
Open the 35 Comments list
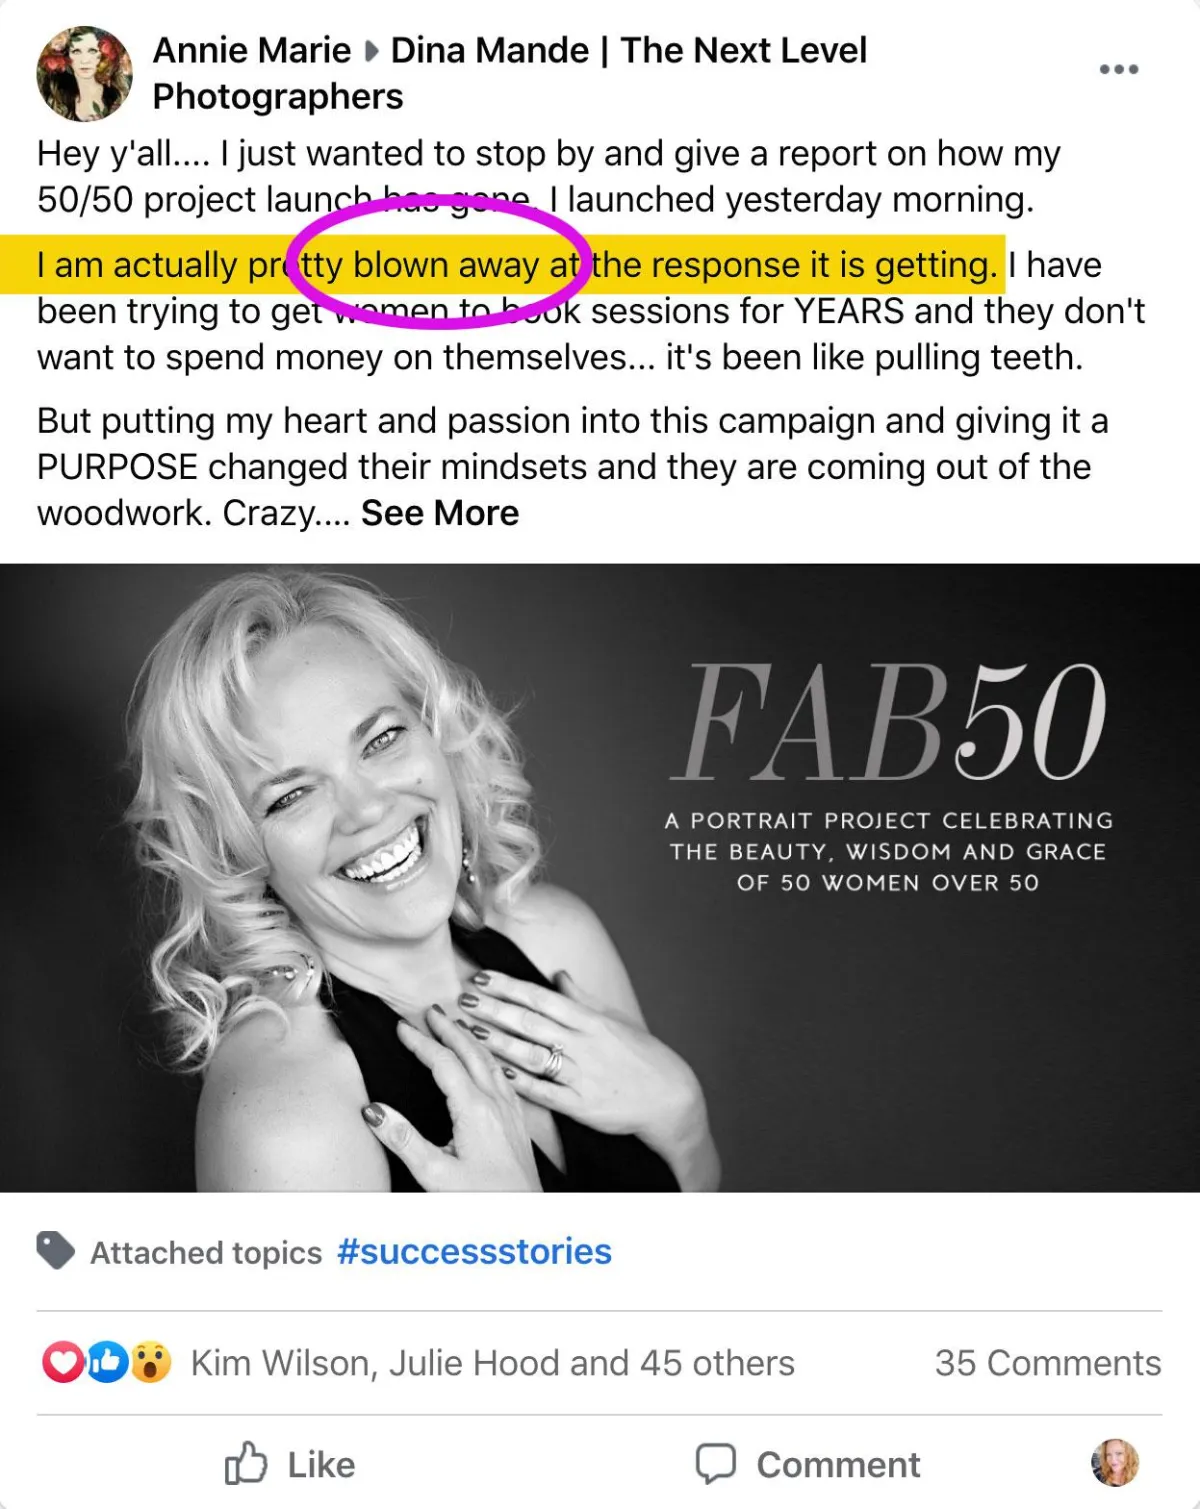(1048, 1363)
